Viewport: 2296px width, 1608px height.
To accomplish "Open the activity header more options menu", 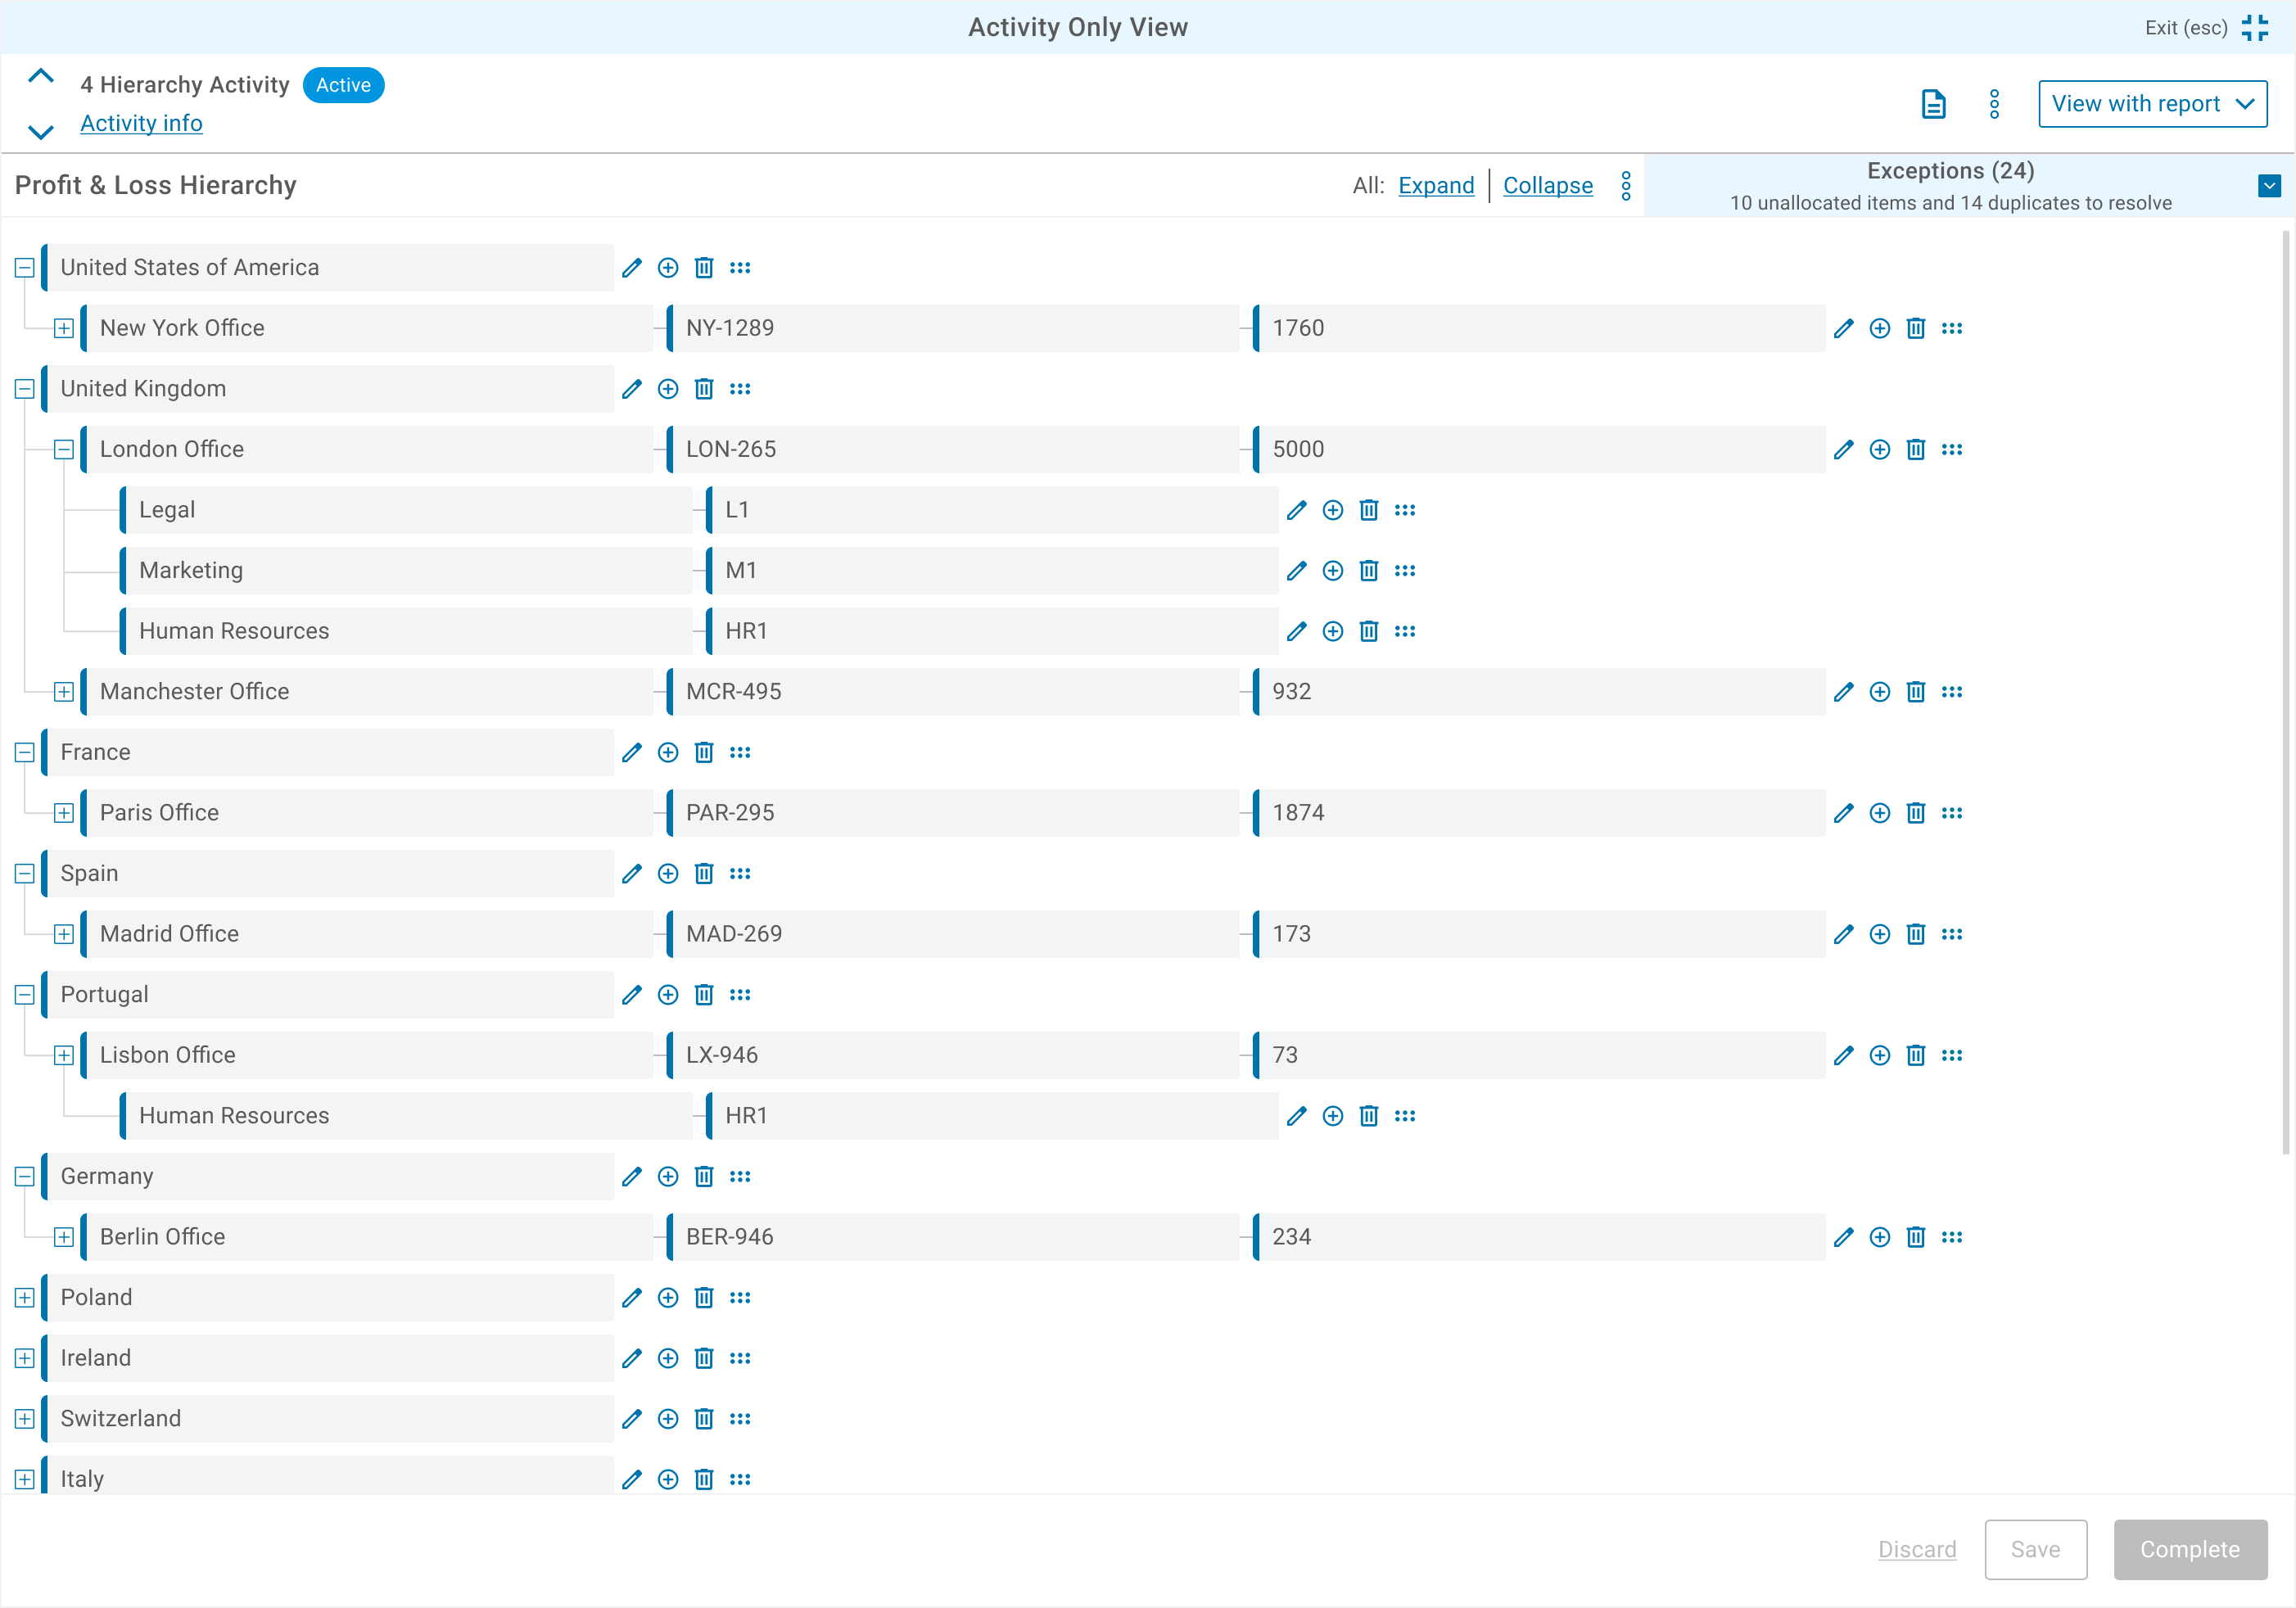I will click(x=1994, y=104).
